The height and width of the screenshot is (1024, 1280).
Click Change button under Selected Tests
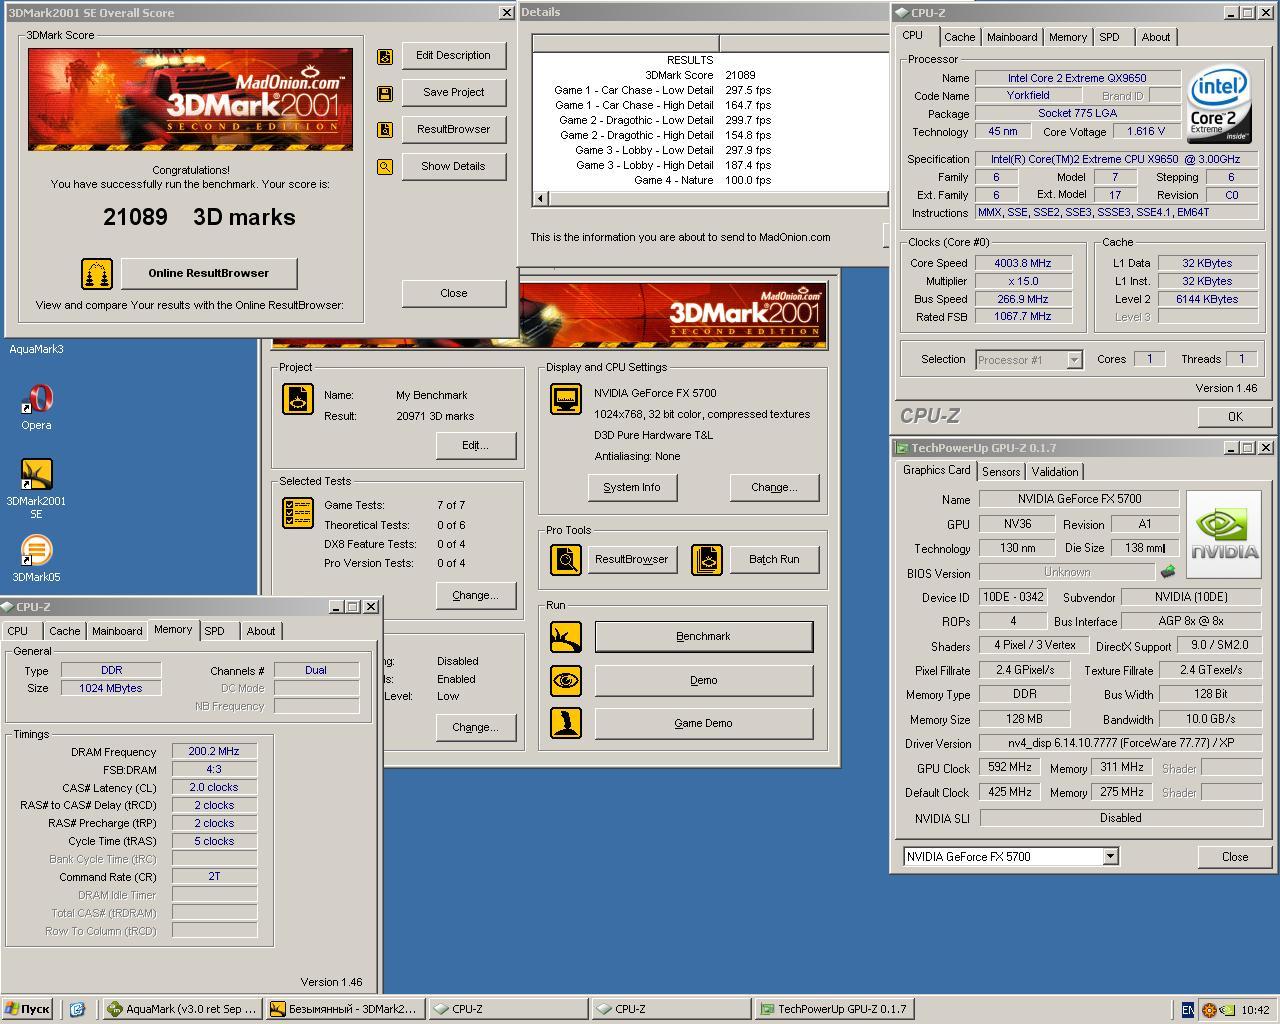click(x=476, y=596)
